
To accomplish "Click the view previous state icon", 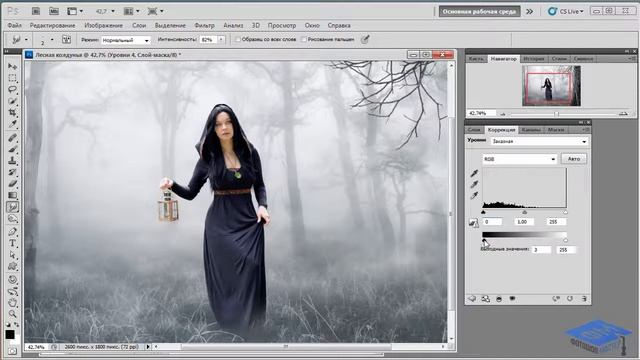I will [x=556, y=299].
